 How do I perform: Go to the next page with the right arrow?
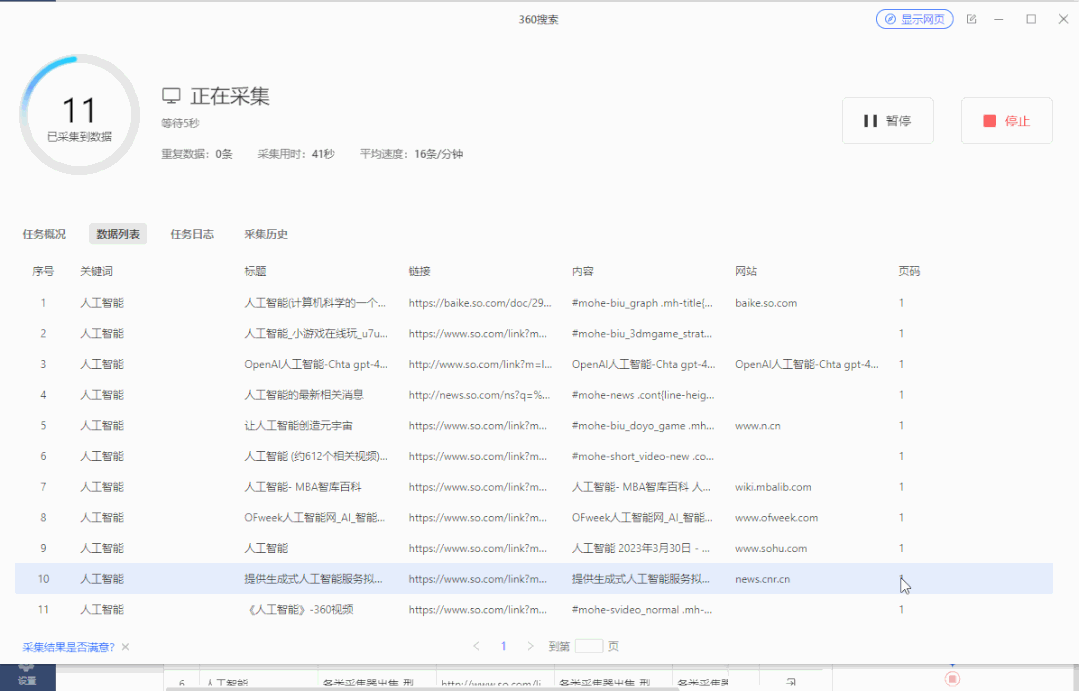[x=530, y=646]
